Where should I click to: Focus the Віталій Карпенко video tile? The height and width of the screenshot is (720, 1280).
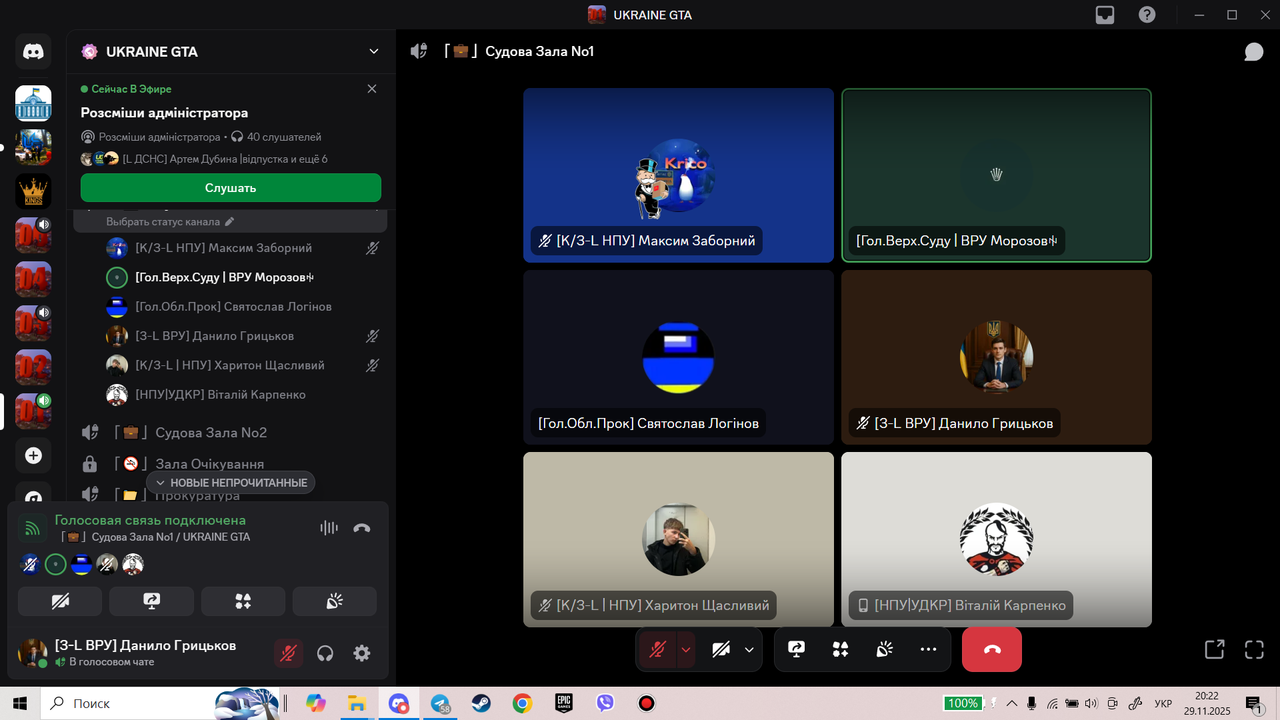(x=996, y=539)
